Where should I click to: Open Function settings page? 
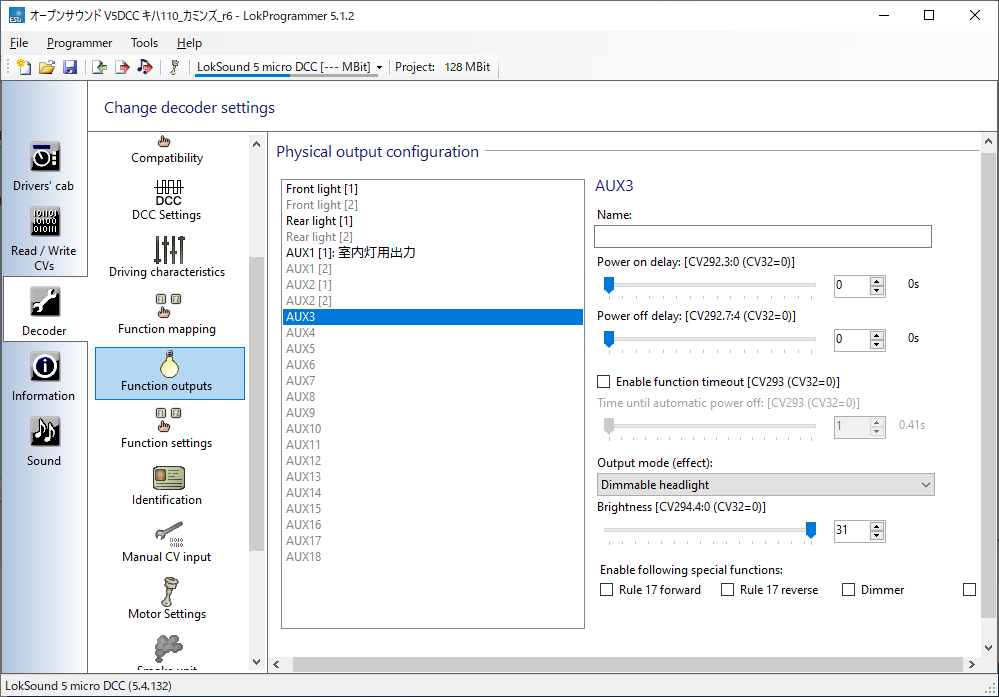coord(167,428)
